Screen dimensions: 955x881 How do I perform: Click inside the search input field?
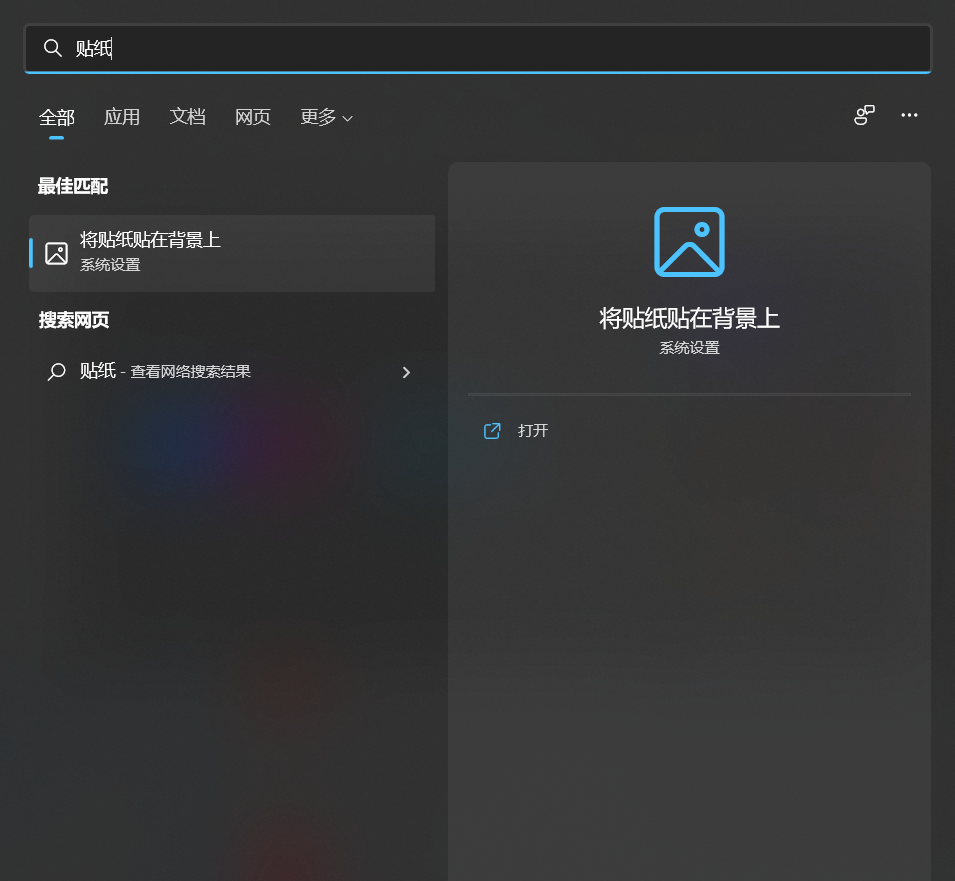(x=400, y=47)
